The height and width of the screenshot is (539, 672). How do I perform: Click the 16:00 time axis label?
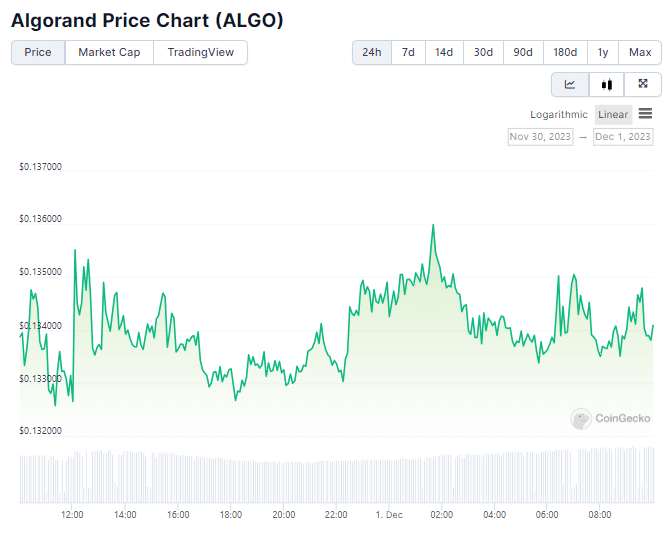coord(178,515)
